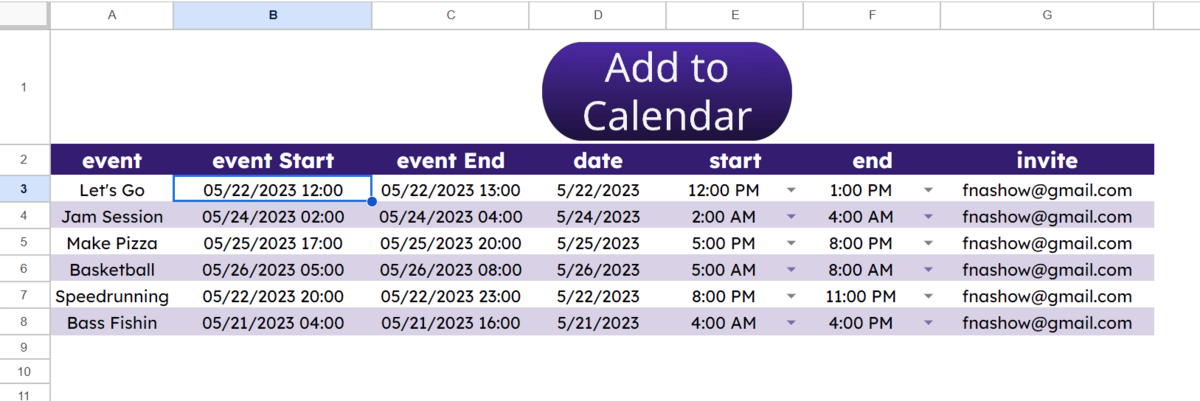Select the 'event Start' header cell

273,160
